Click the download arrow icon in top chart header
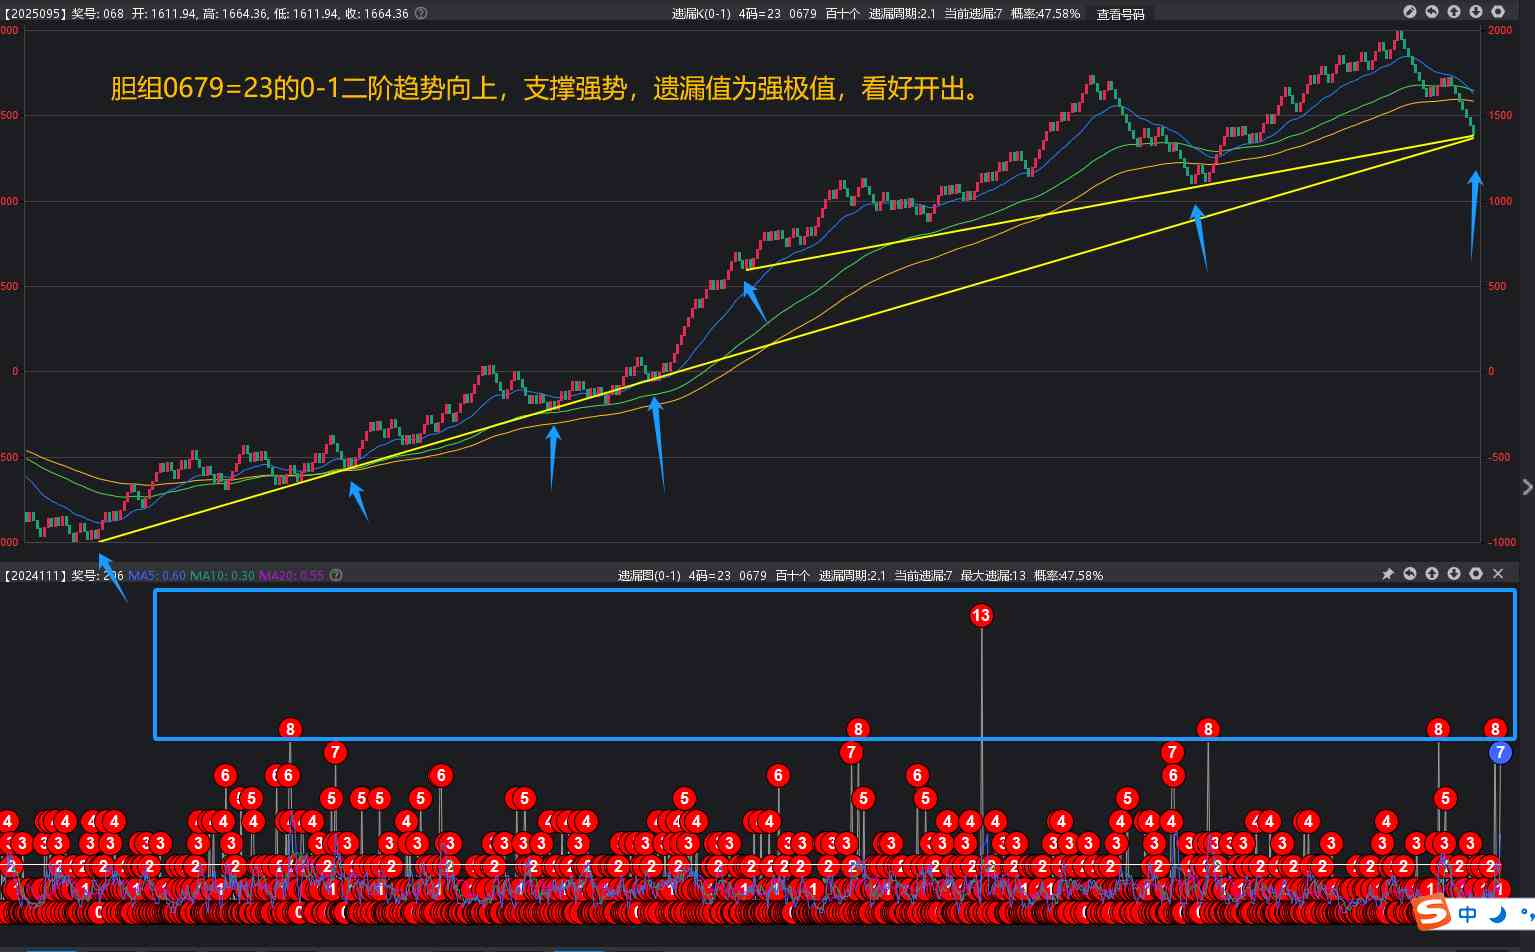 click(x=1476, y=12)
